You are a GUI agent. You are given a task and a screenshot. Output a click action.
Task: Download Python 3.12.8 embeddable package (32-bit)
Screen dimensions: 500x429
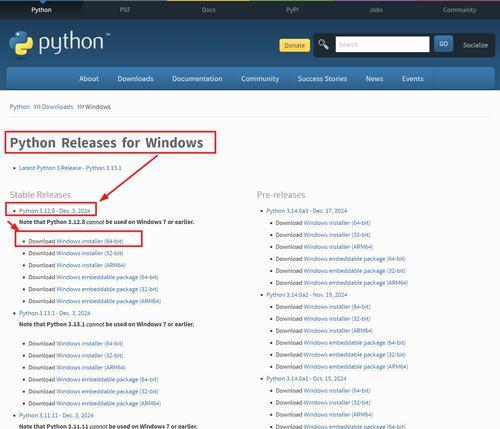point(107,289)
